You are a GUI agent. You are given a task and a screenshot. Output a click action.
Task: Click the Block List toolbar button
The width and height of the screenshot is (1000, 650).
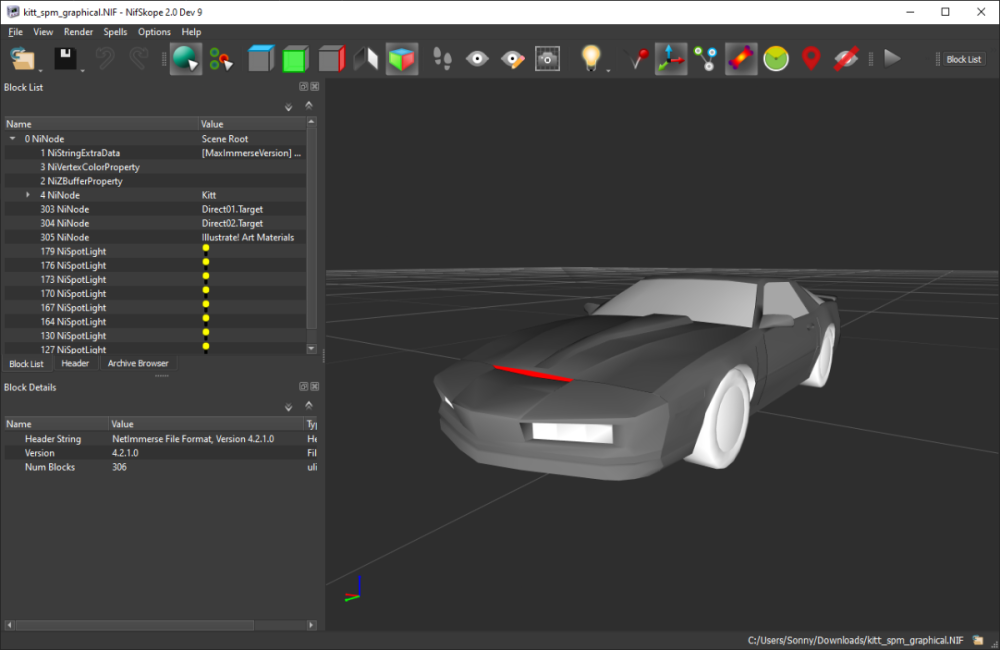click(963, 59)
